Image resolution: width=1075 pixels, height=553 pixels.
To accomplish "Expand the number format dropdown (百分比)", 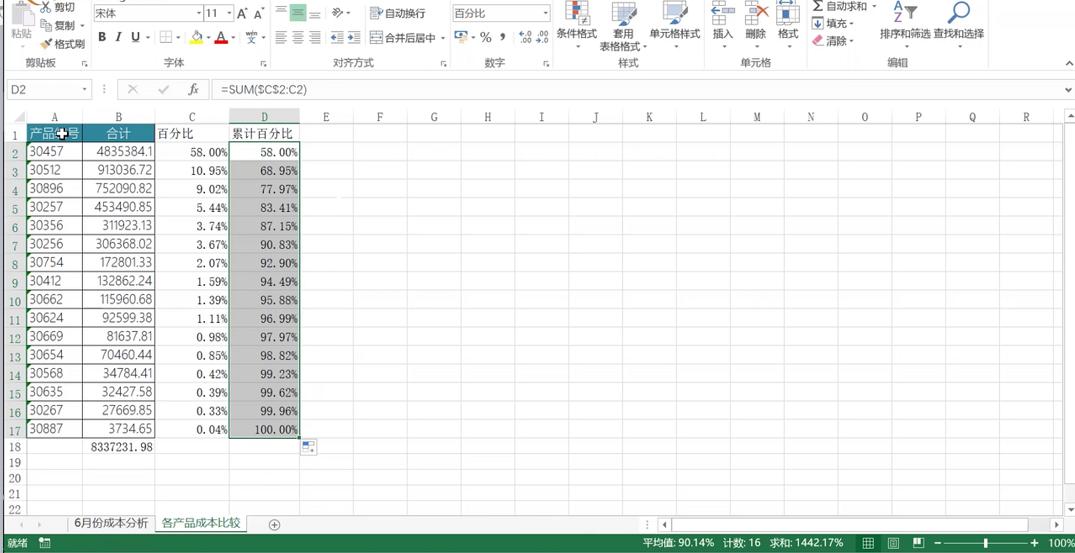I will click(x=545, y=14).
